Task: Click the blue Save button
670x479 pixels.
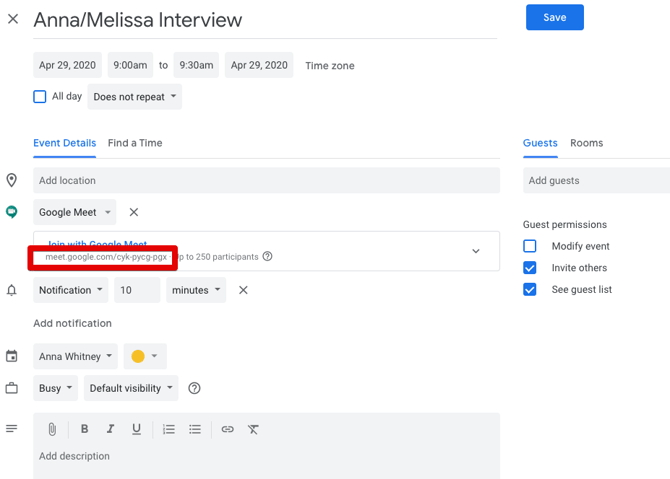Action: tap(554, 17)
